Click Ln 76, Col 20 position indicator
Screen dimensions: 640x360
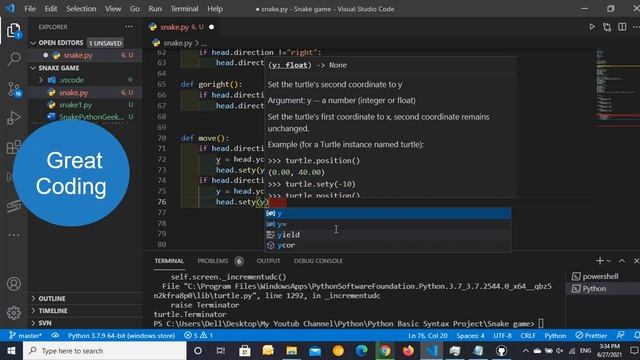[428, 336]
